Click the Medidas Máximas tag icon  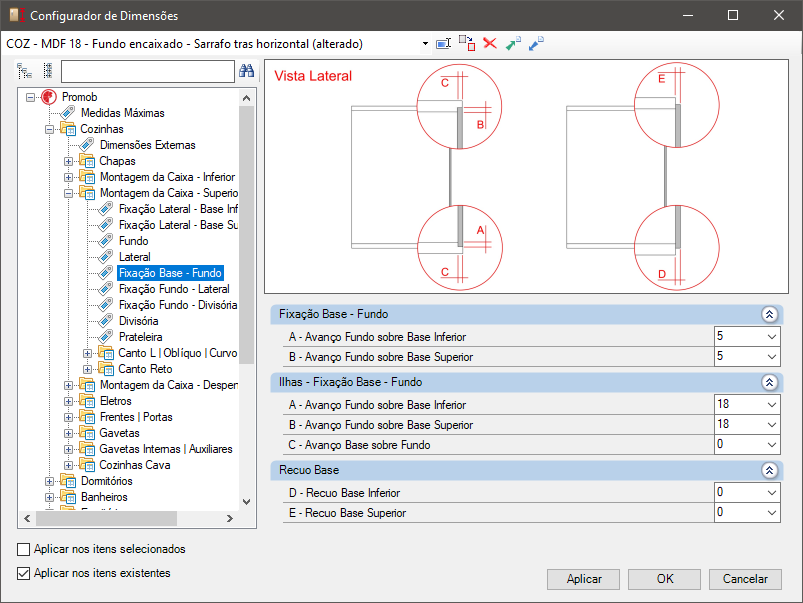pyautogui.click(x=68, y=113)
